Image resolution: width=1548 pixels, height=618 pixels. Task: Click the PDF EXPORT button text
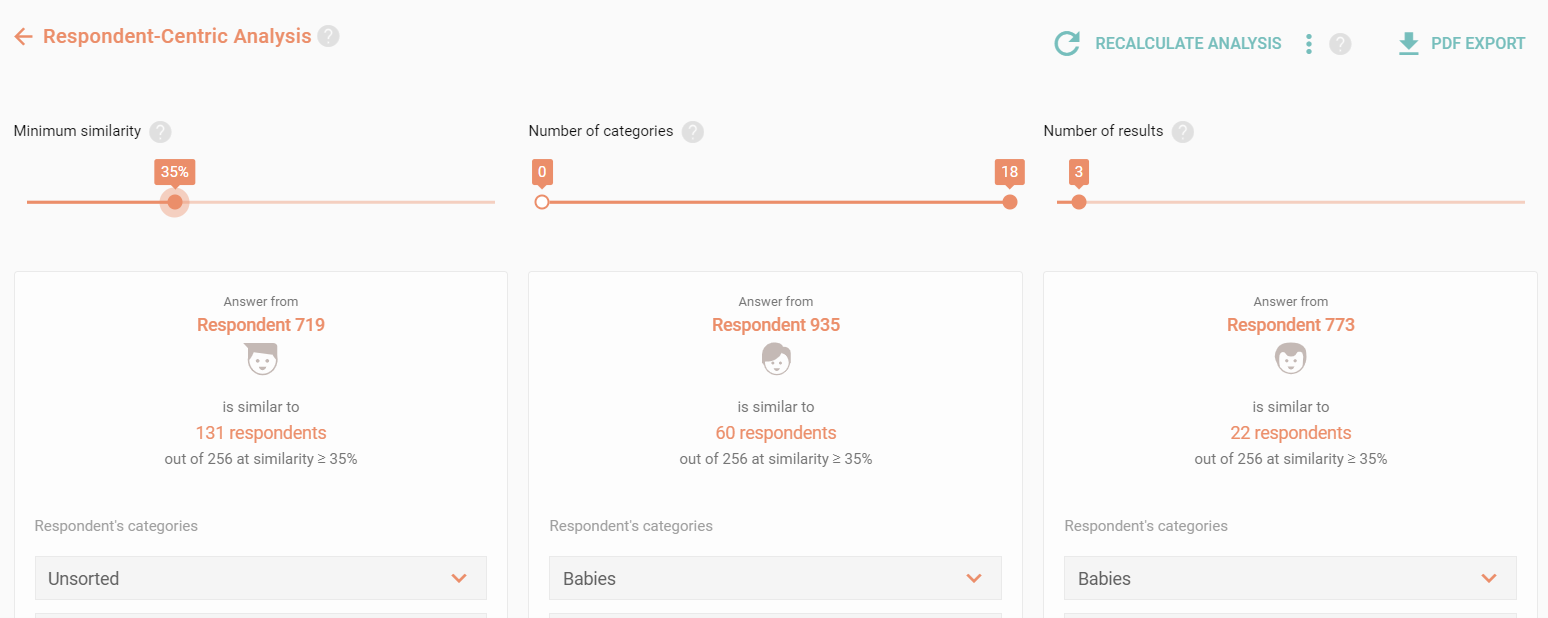(x=1478, y=44)
